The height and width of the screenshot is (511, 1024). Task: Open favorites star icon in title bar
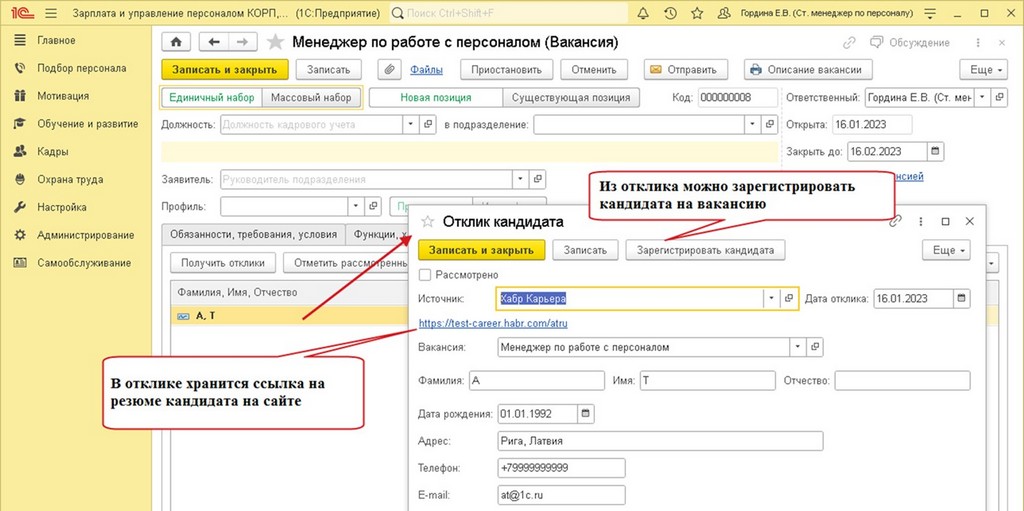[697, 13]
